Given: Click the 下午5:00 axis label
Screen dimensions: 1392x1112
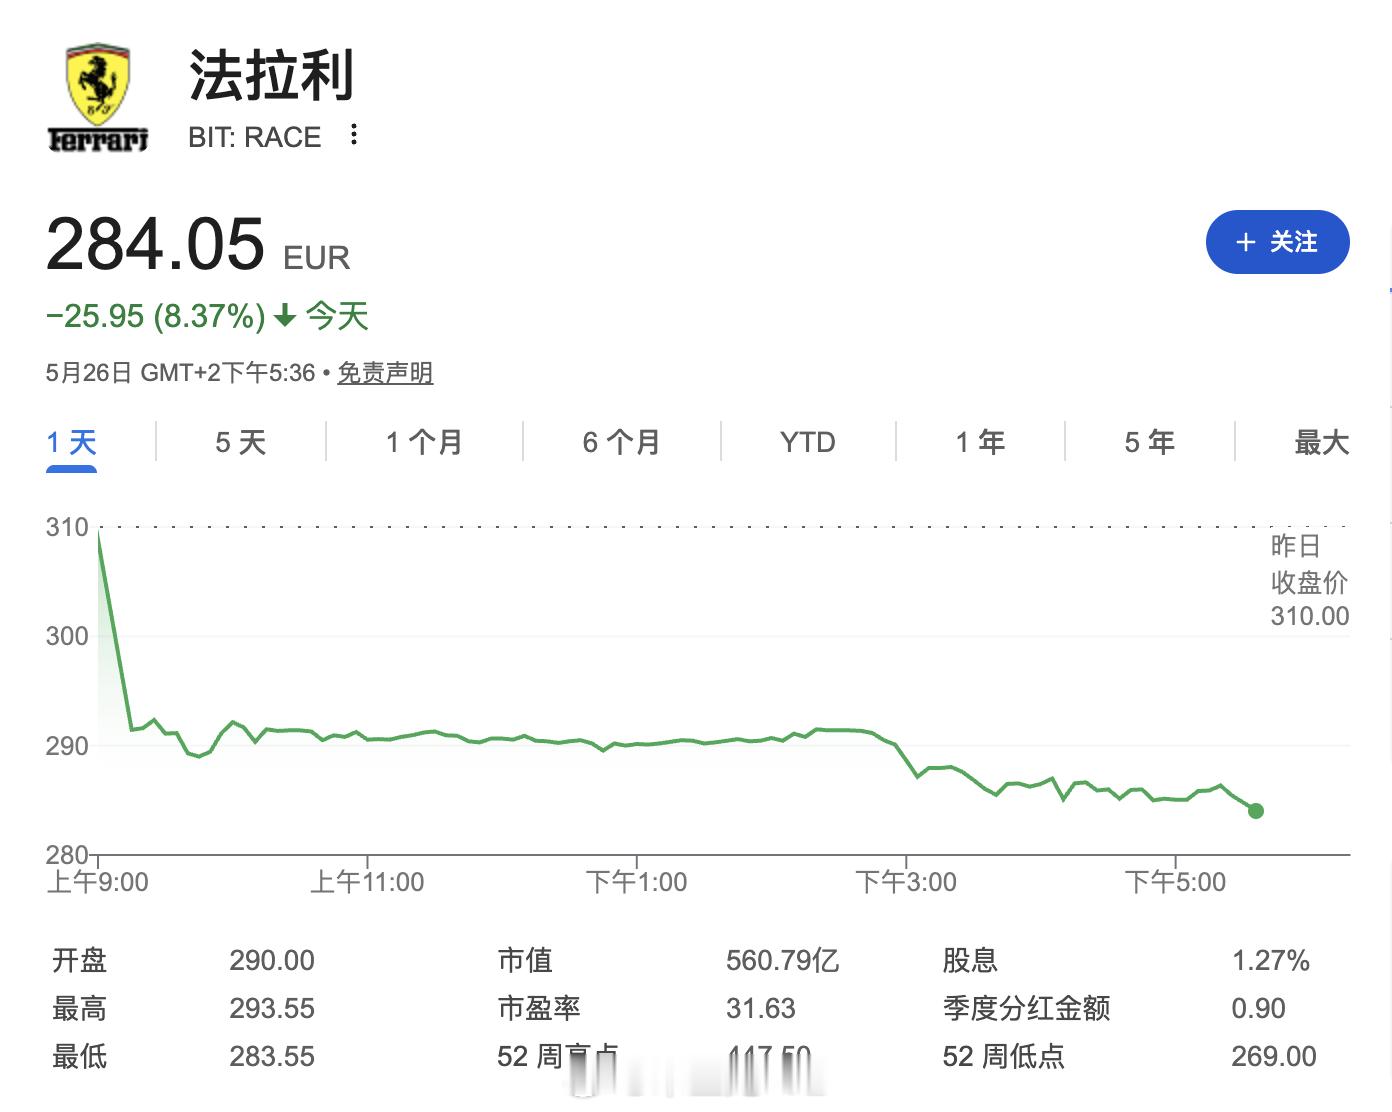Looking at the screenshot, I should (x=1175, y=882).
